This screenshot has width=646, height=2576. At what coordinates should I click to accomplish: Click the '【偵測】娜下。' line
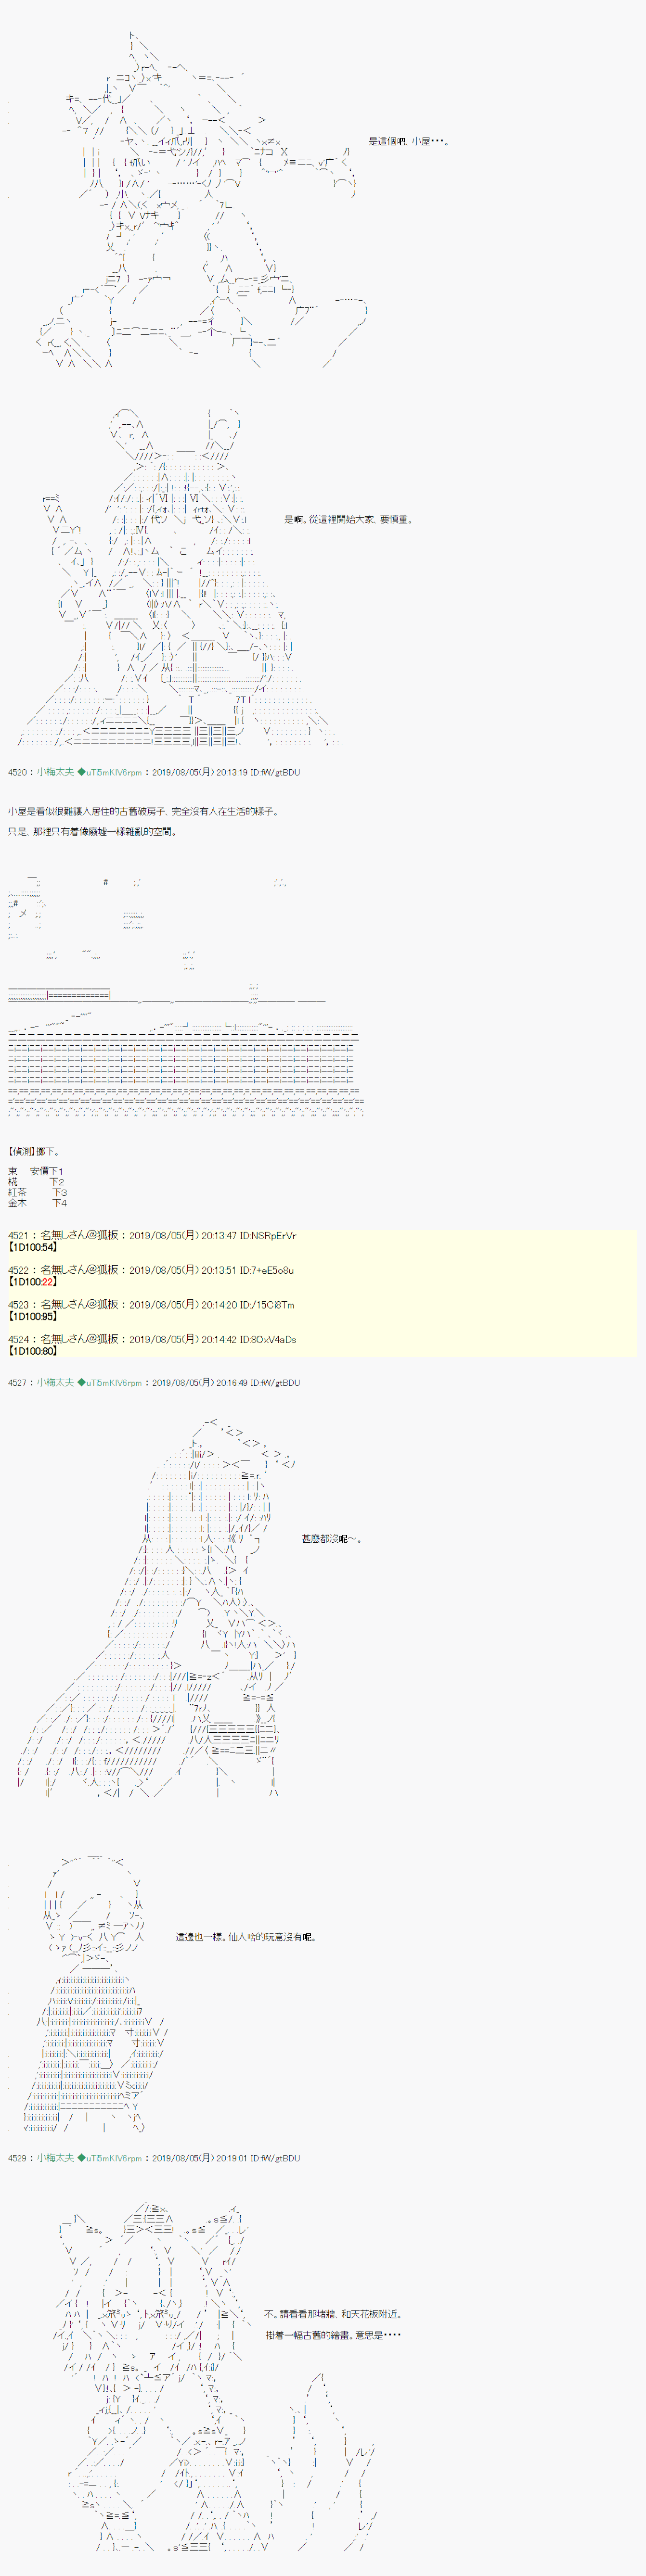click(35, 1152)
